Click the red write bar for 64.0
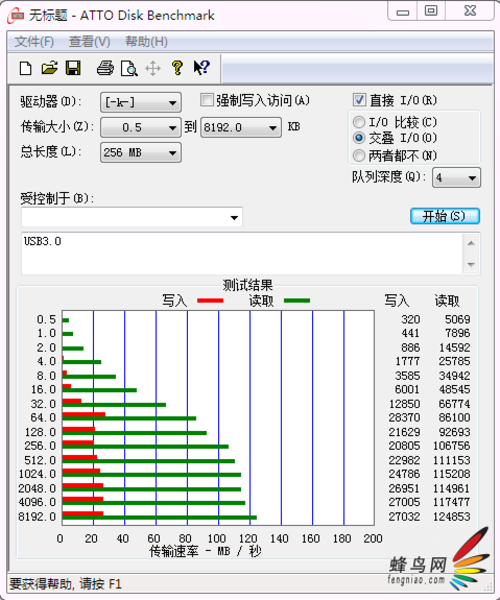 tap(84, 414)
